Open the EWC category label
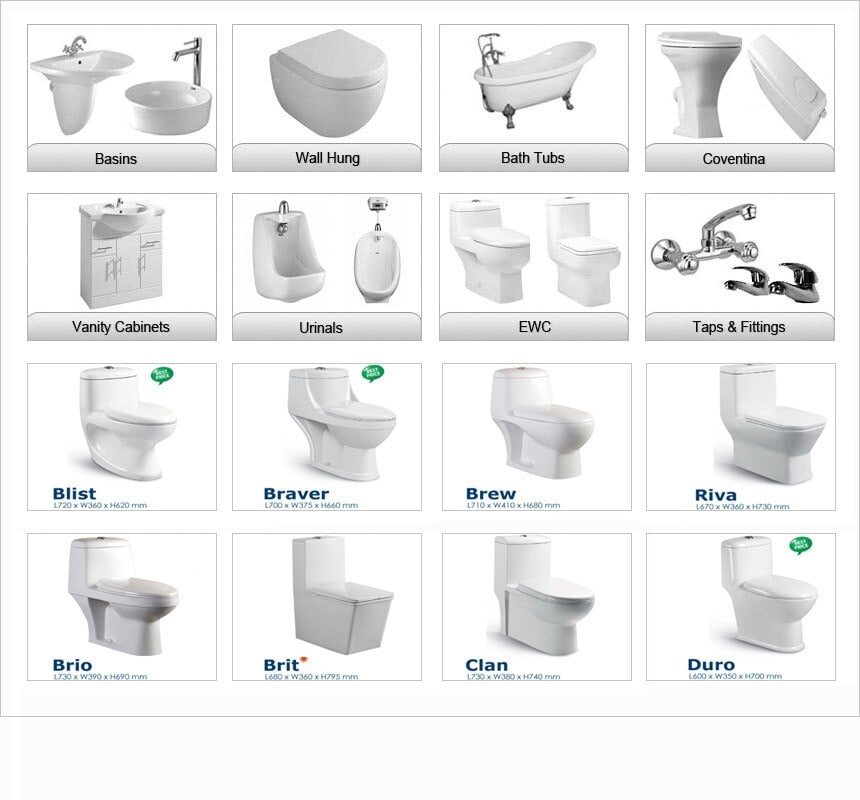Screen dimensions: 860x800 pos(534,327)
